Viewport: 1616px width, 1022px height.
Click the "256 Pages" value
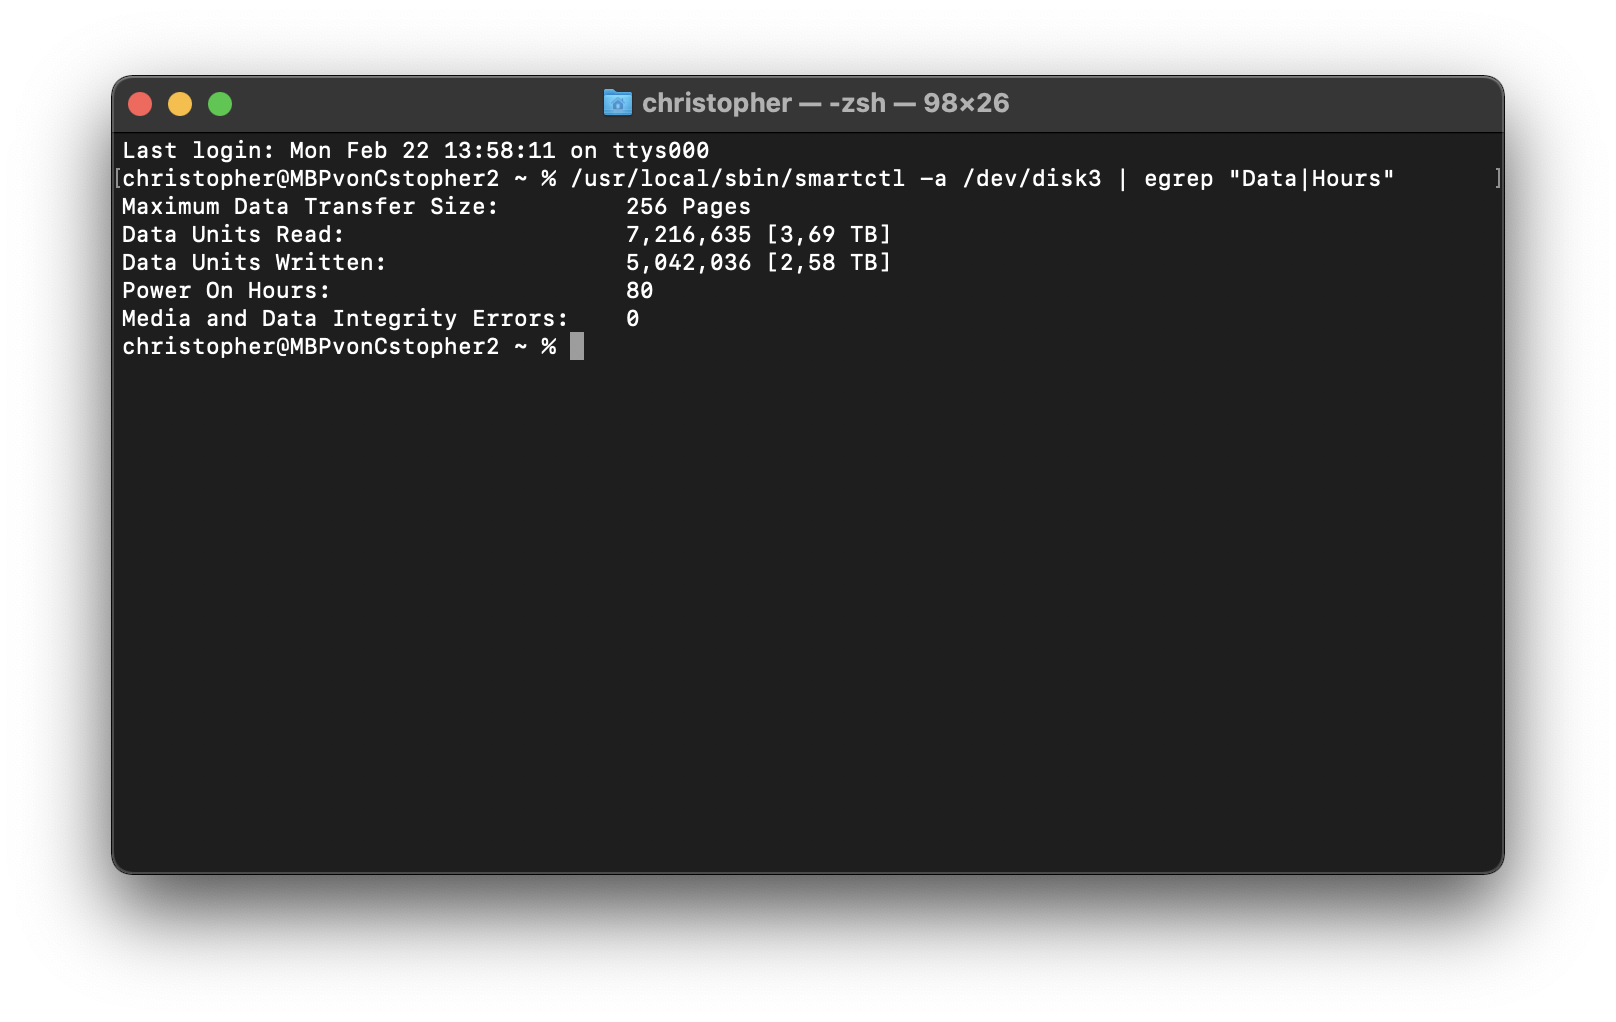click(x=688, y=207)
